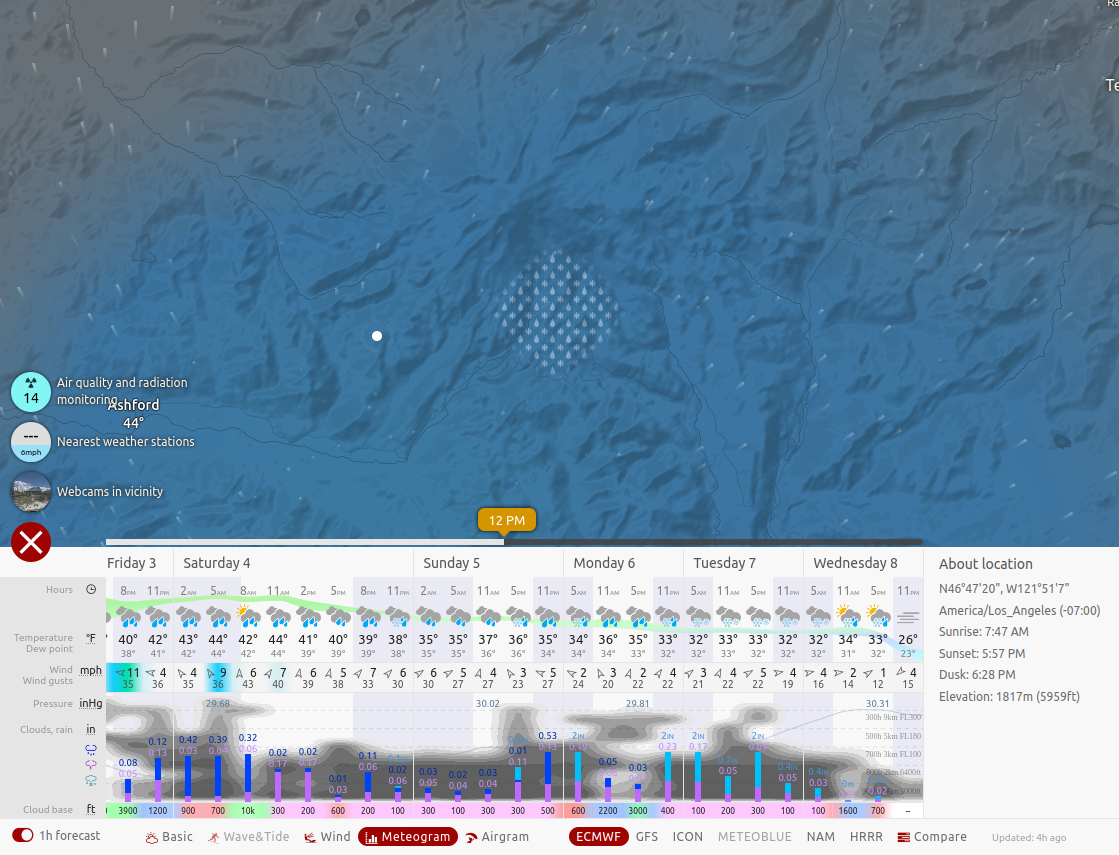The image size is (1119, 855).
Task: Click the nearest weather stations icon
Action: click(x=31, y=441)
